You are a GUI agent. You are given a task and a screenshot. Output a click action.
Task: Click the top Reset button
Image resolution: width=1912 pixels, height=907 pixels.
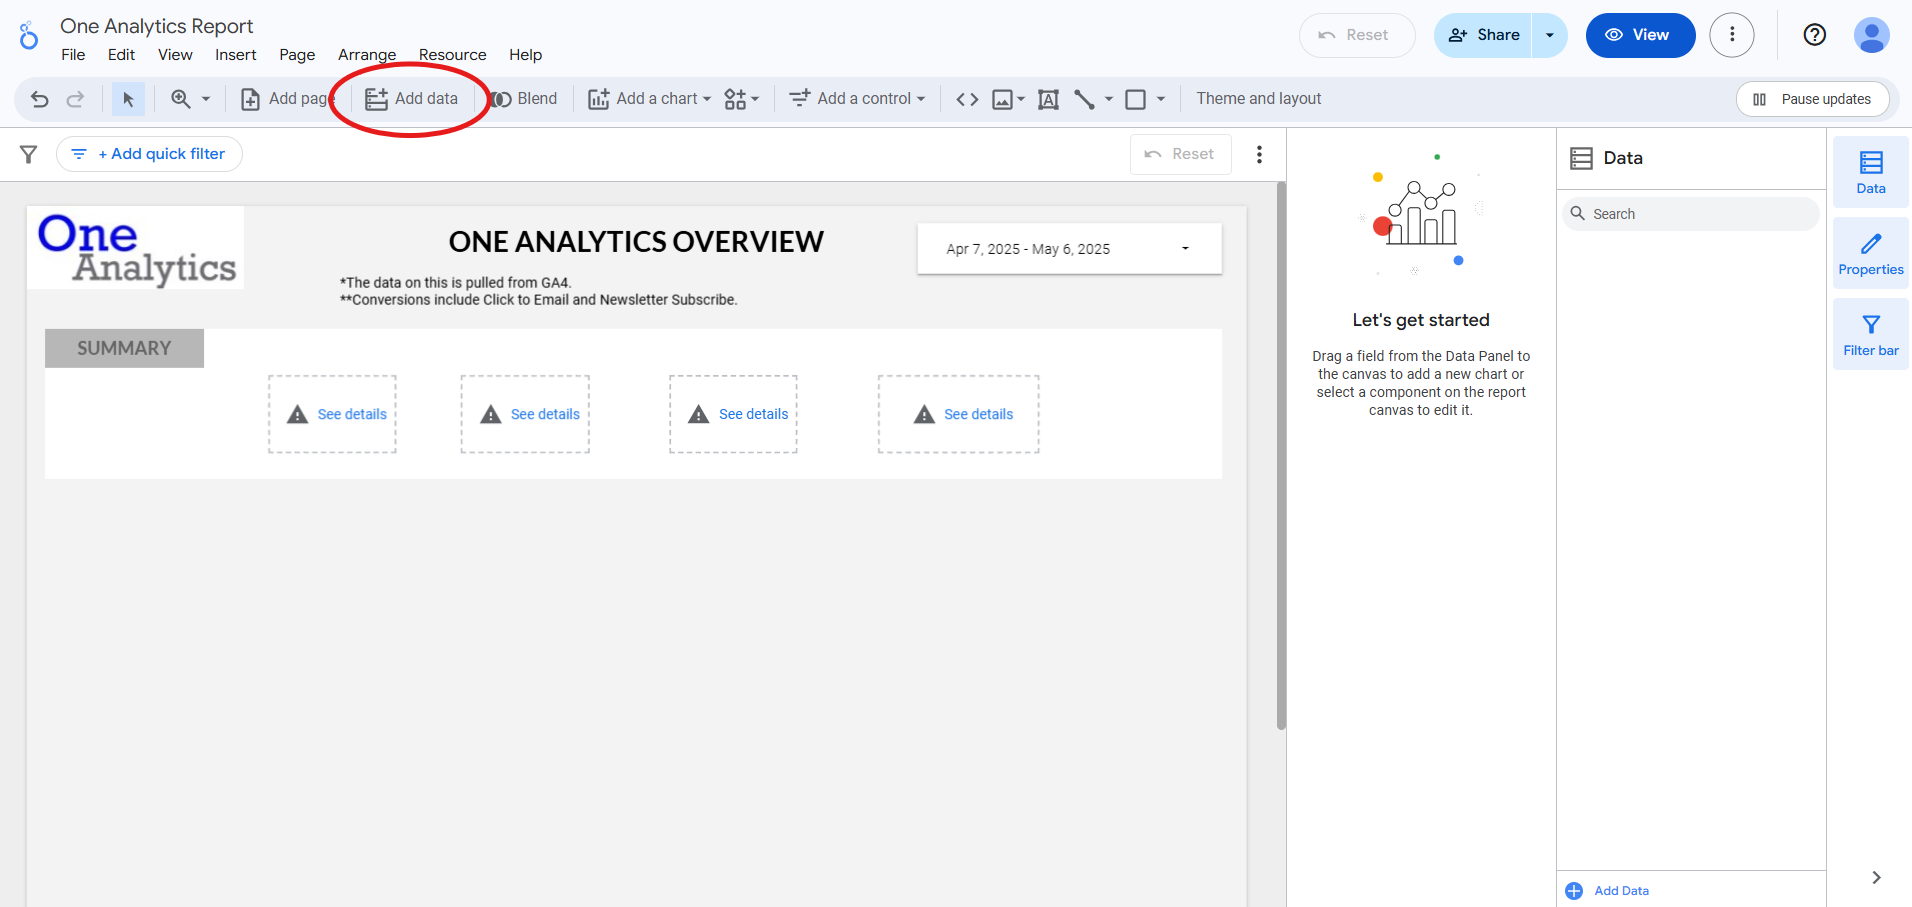pos(1357,35)
